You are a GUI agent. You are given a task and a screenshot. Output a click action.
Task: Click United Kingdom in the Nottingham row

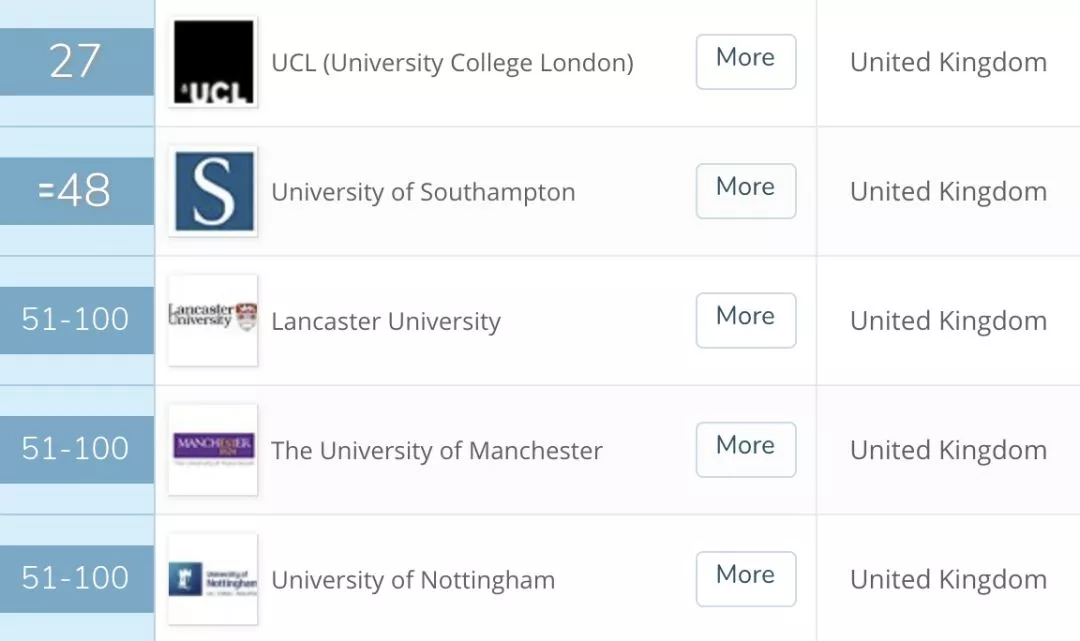tap(948, 580)
